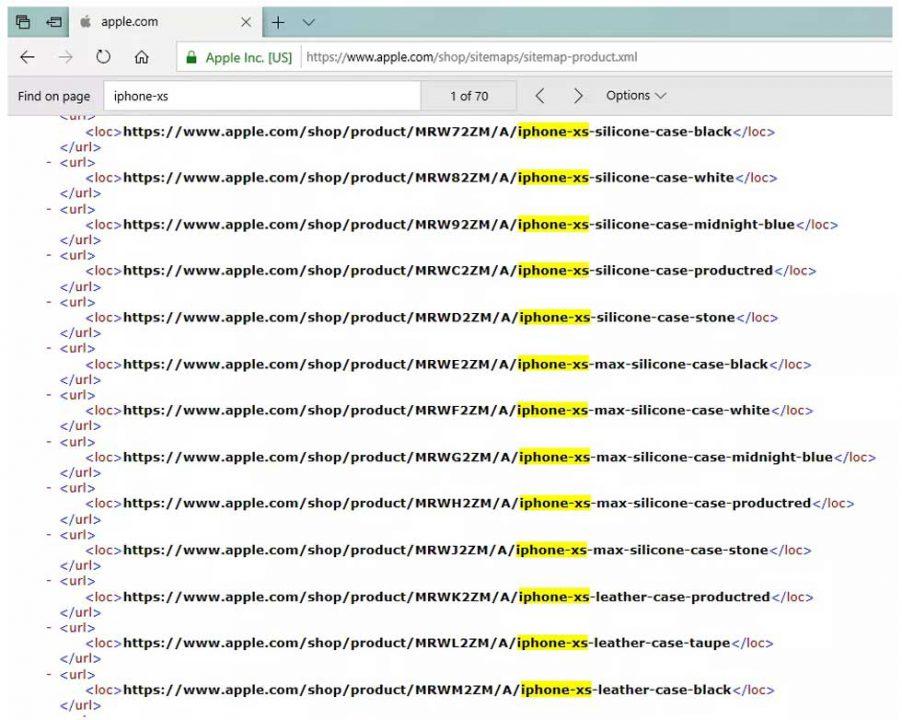Image resolution: width=902 pixels, height=720 pixels.
Task: Focus the address bar URL
Action: (472, 57)
